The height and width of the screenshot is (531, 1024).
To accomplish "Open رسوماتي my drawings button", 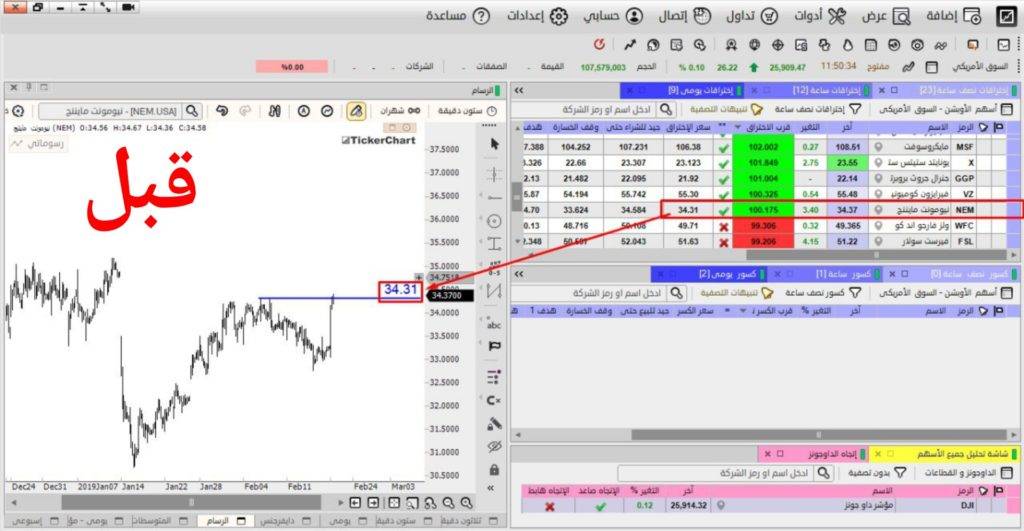I will click(37, 143).
